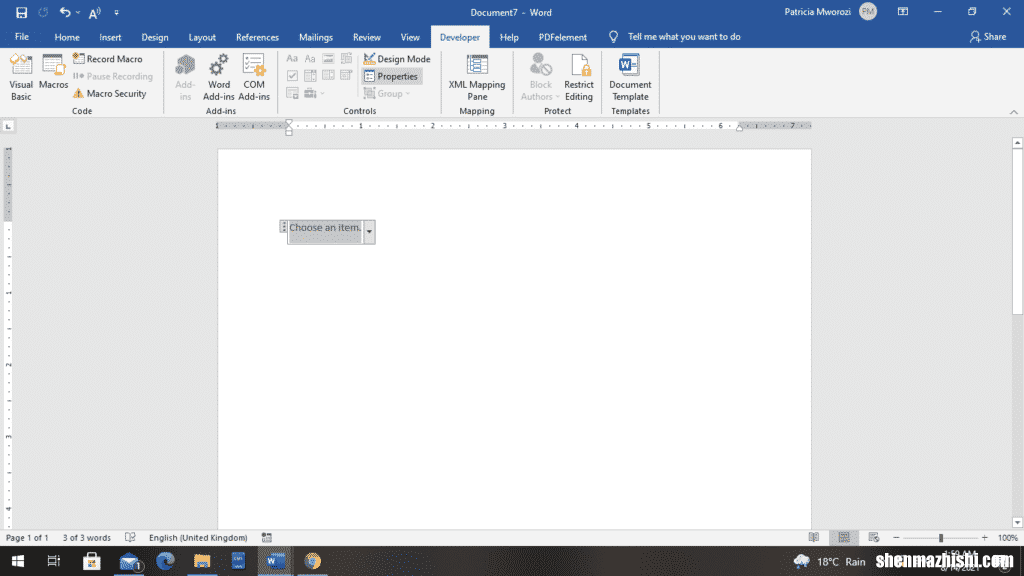Open zoom dialog from 100% label
Viewport: 1024px width, 576px height.
[x=1008, y=537]
